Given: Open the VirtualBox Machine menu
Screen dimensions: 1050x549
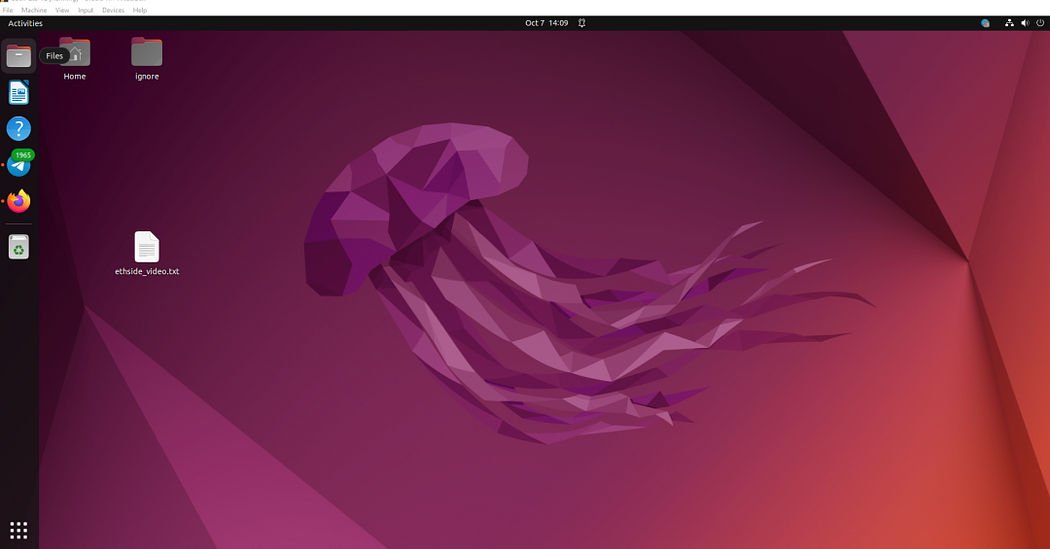Looking at the screenshot, I should [34, 10].
